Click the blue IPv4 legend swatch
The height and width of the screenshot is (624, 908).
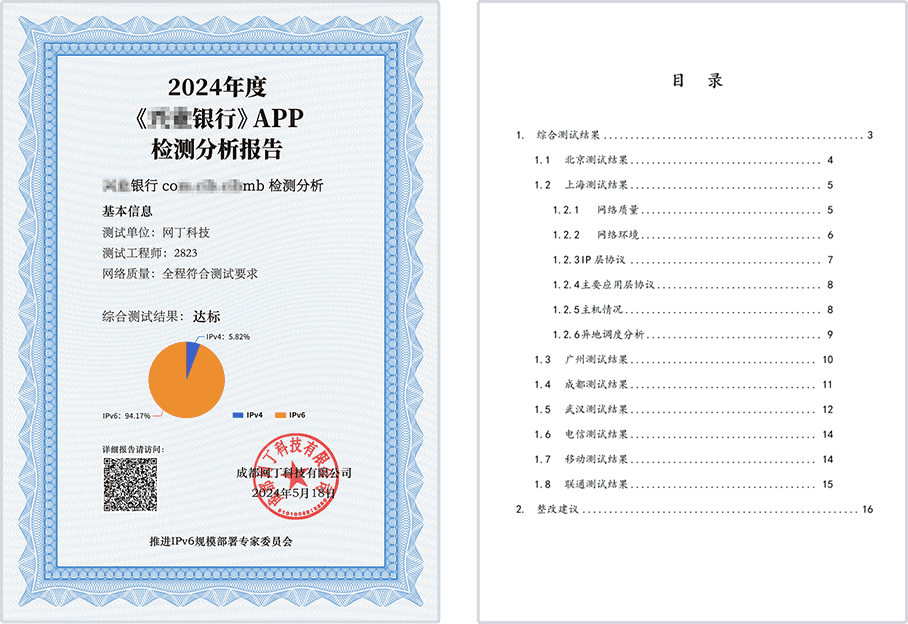click(x=238, y=414)
